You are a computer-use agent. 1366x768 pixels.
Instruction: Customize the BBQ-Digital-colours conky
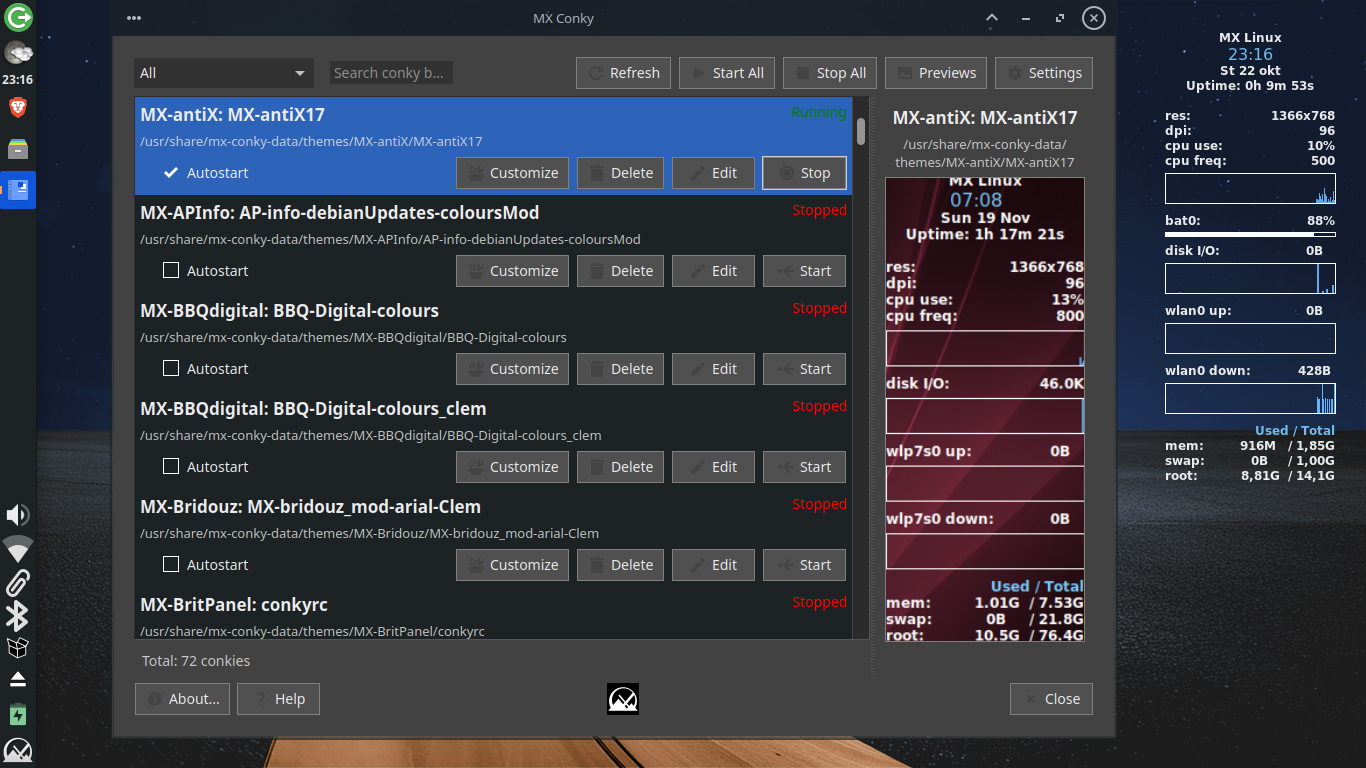pos(513,369)
